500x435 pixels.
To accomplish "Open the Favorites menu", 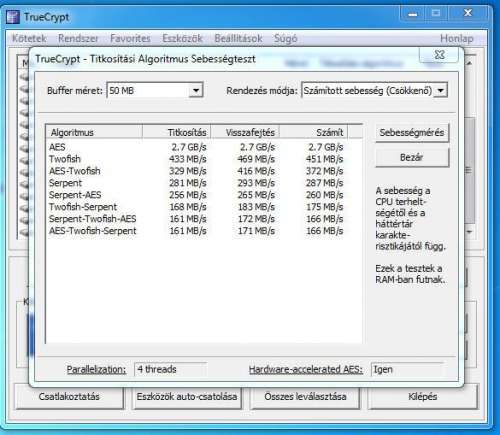I will (x=130, y=38).
